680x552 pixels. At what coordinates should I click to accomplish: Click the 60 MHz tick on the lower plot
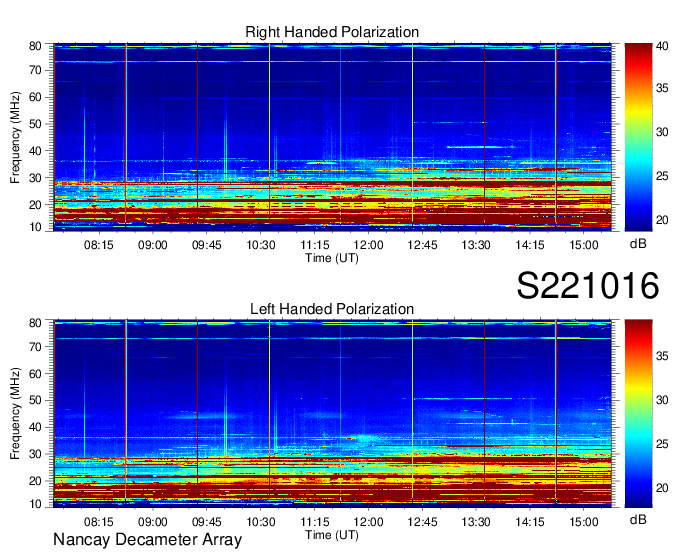coord(35,373)
